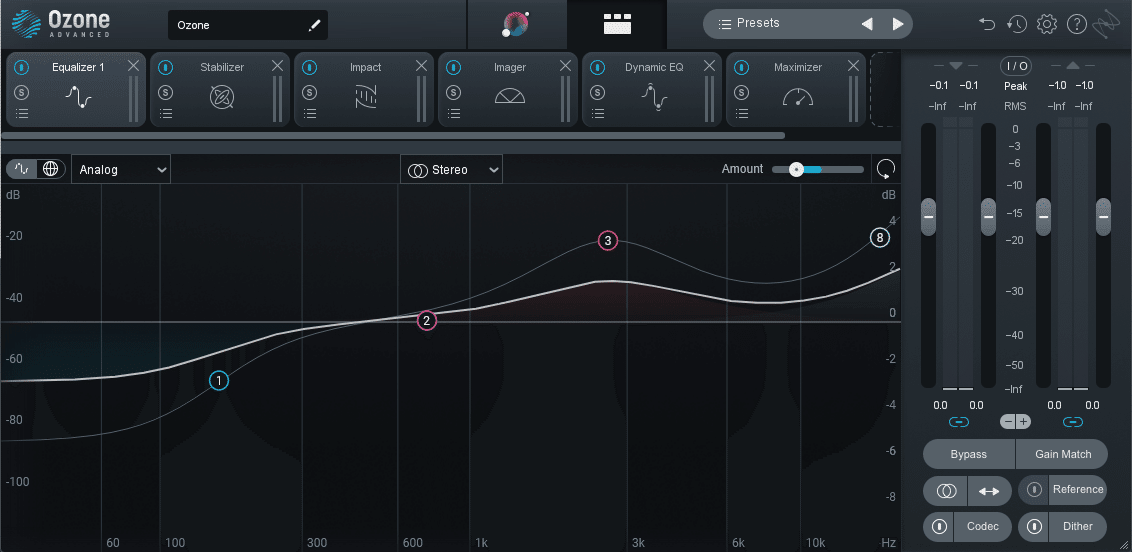The height and width of the screenshot is (552, 1132).
Task: Click the right output gain fader
Action: [x=1103, y=216]
